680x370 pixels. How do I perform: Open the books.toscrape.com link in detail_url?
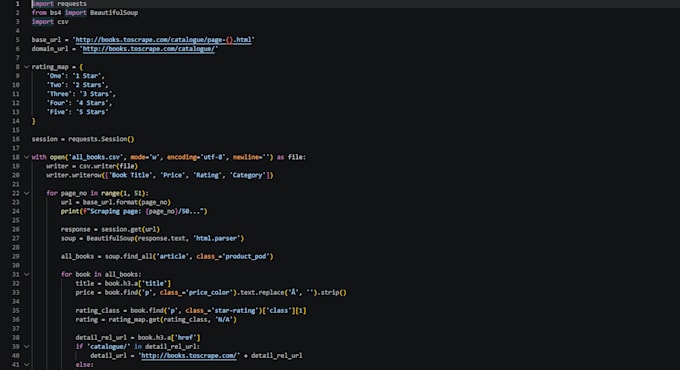click(189, 355)
